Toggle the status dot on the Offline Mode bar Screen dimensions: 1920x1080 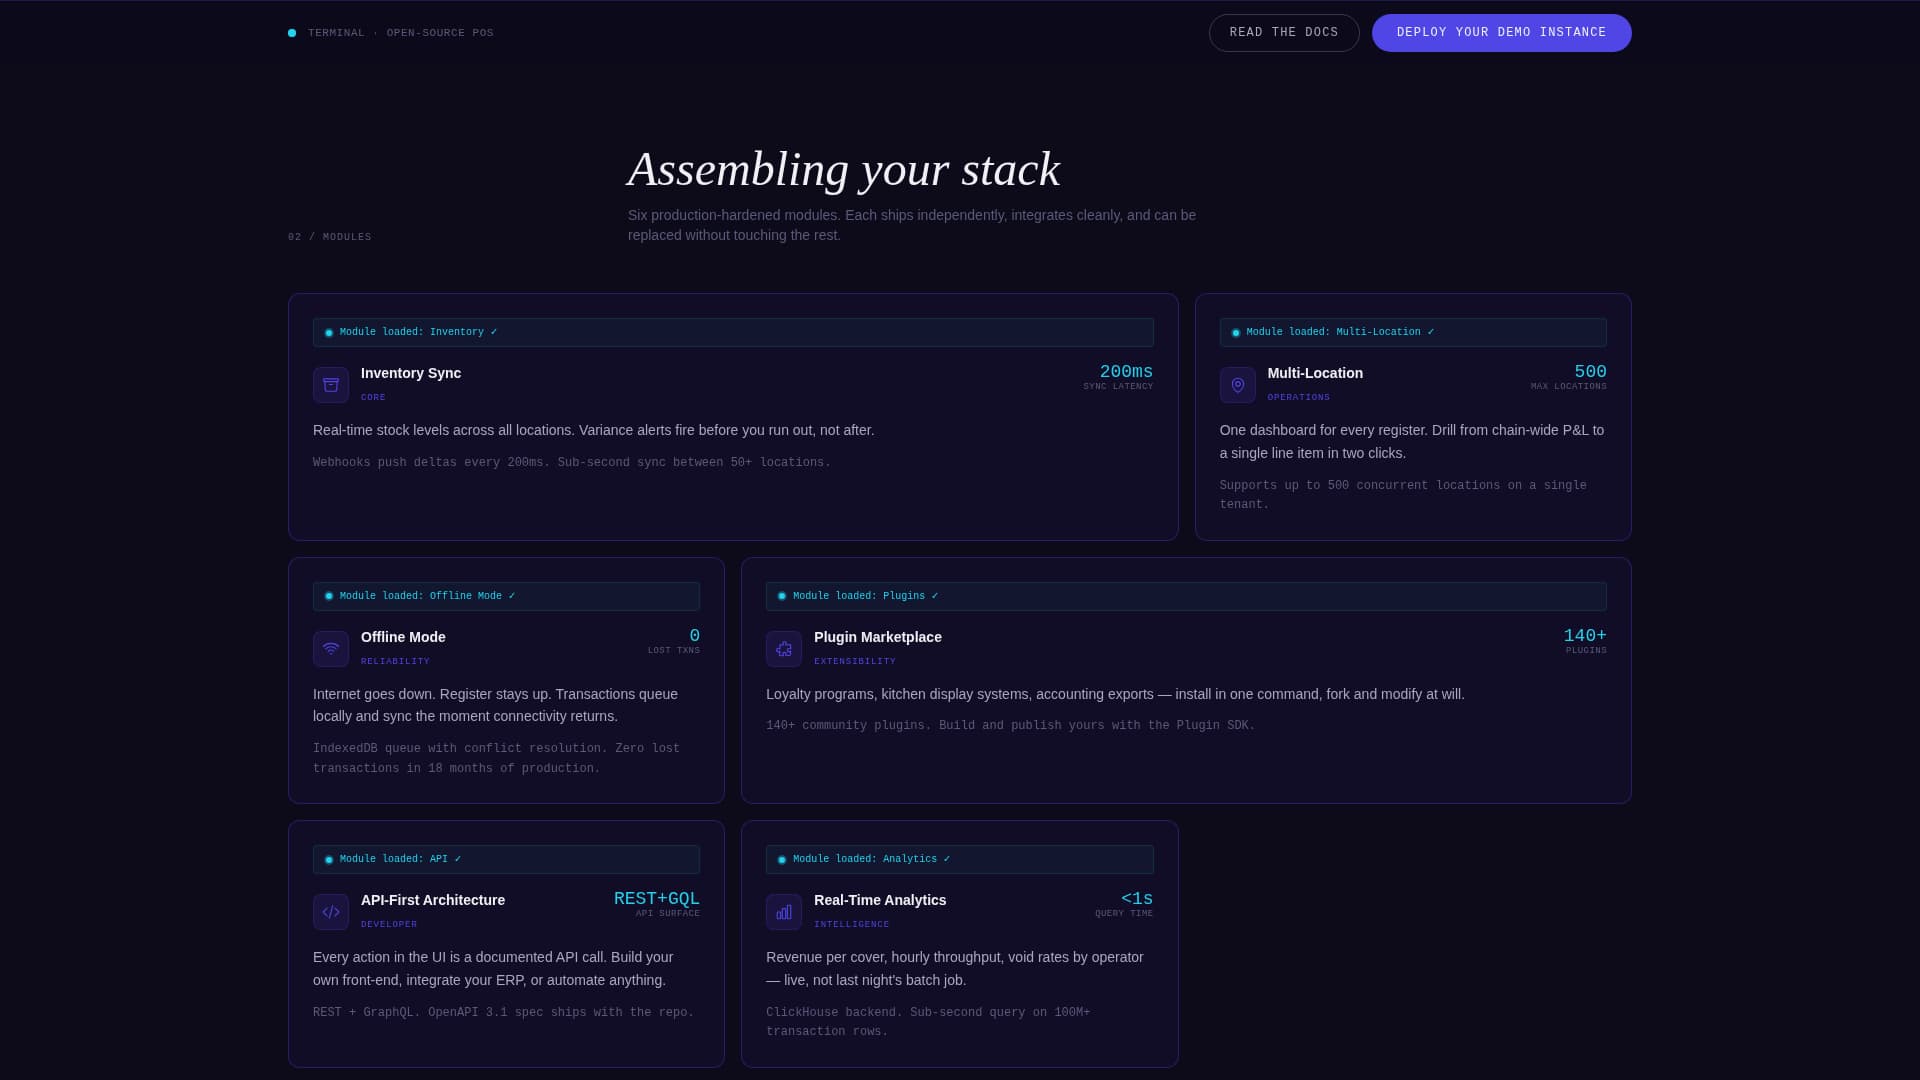(x=330, y=596)
